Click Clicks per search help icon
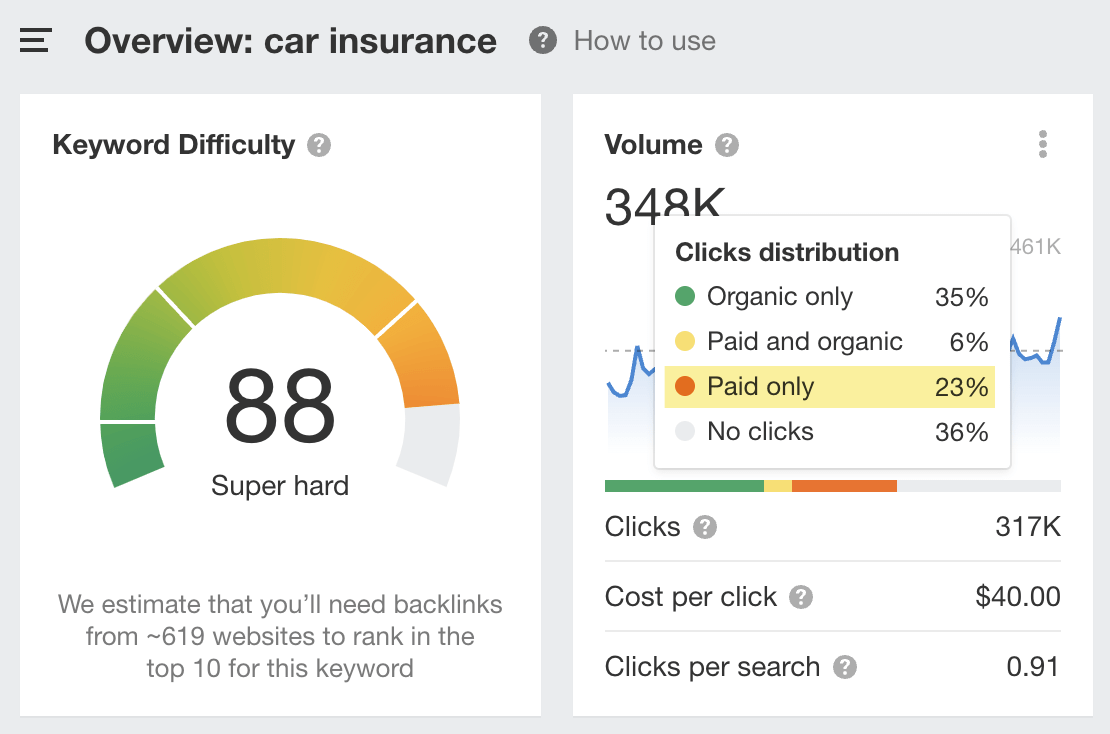1110x734 pixels. point(846,668)
